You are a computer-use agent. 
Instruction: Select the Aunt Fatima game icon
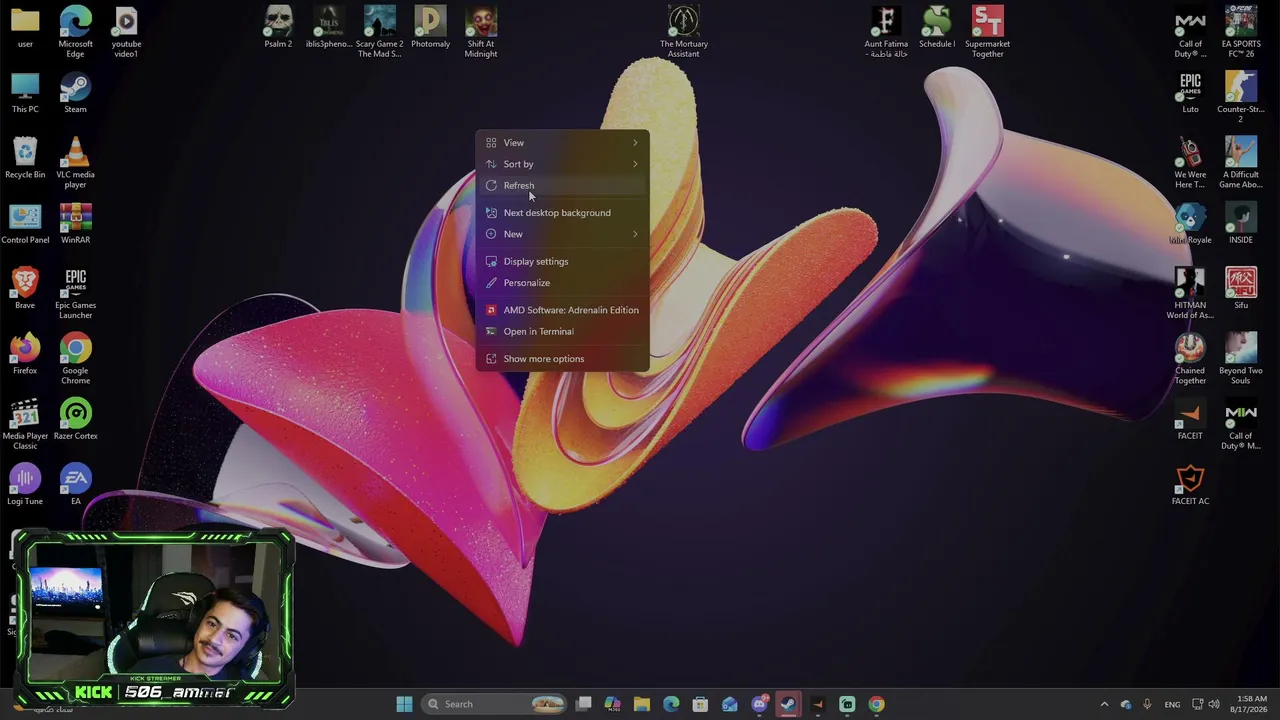point(886,32)
